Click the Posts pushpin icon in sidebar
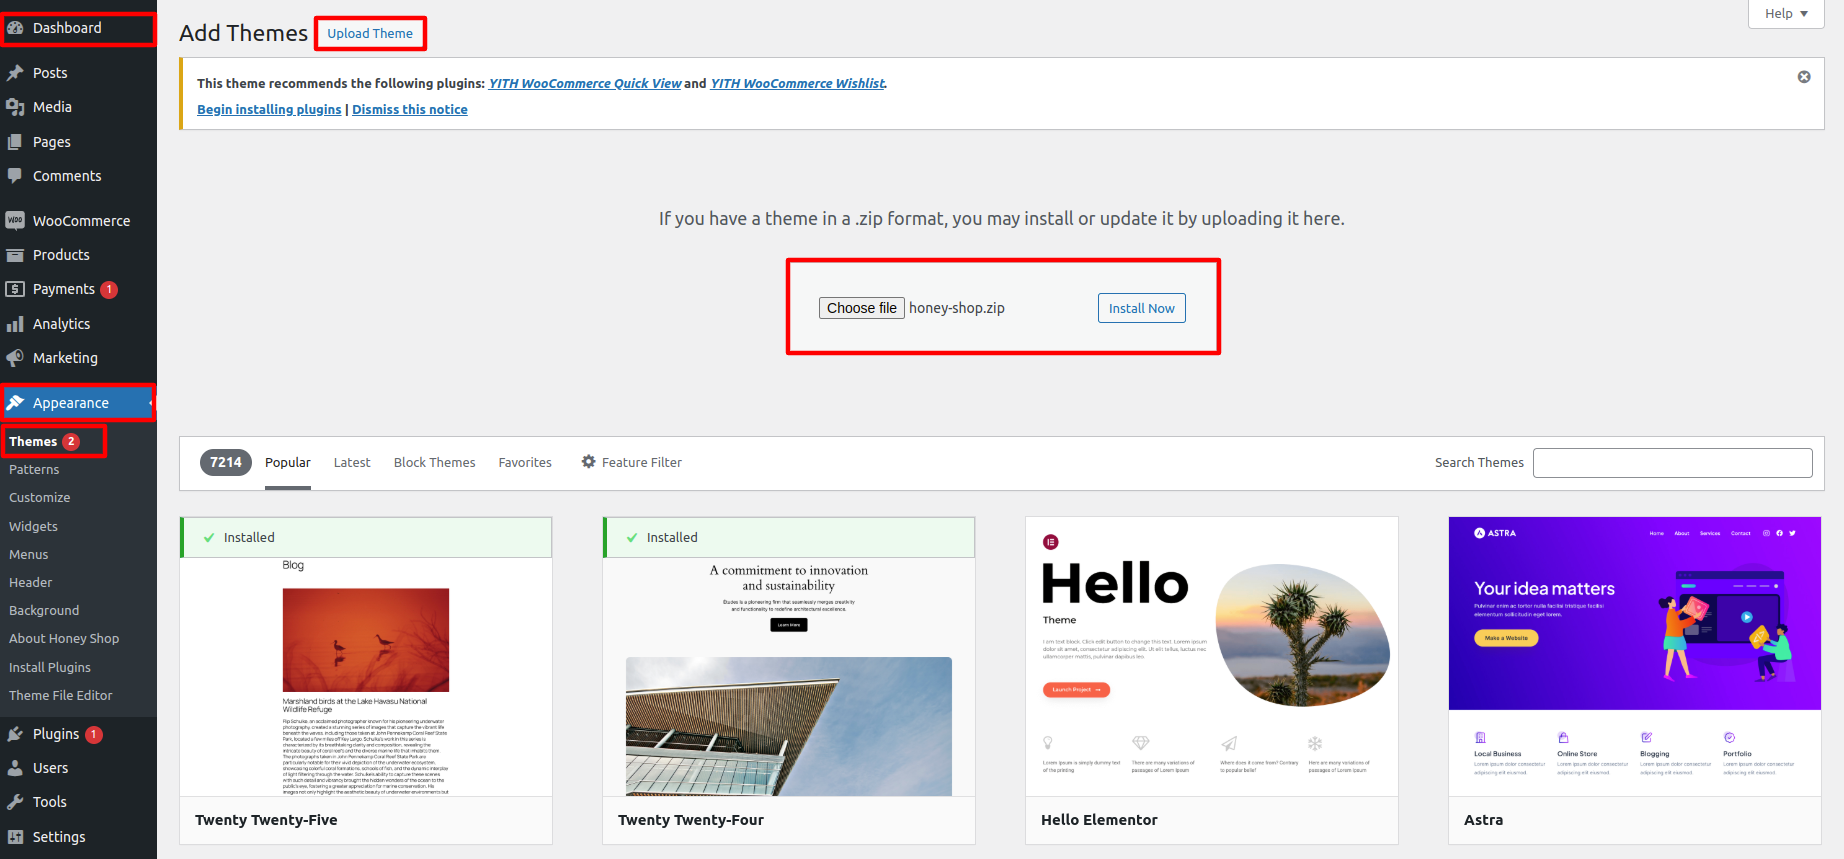Viewport: 1844px width, 859px height. (15, 73)
